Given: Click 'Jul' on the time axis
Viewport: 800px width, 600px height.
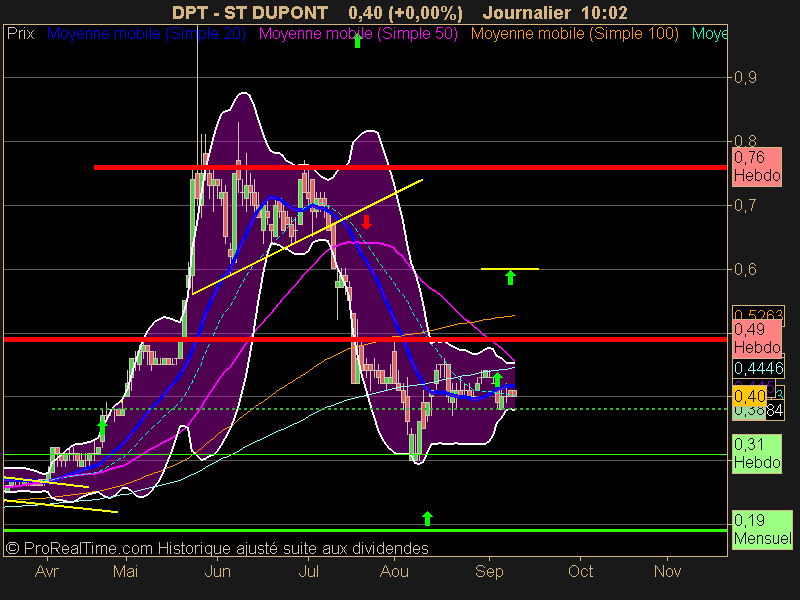Looking at the screenshot, I should point(309,571).
